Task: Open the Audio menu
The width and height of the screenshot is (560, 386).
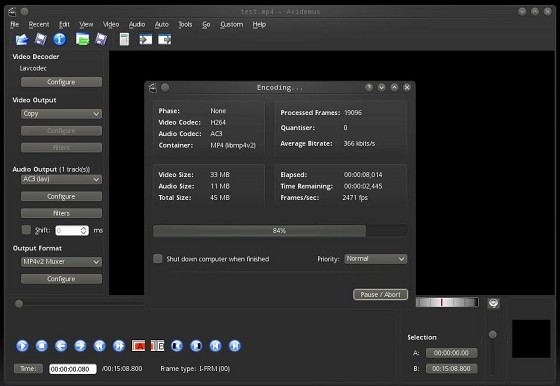Action: 137,24
